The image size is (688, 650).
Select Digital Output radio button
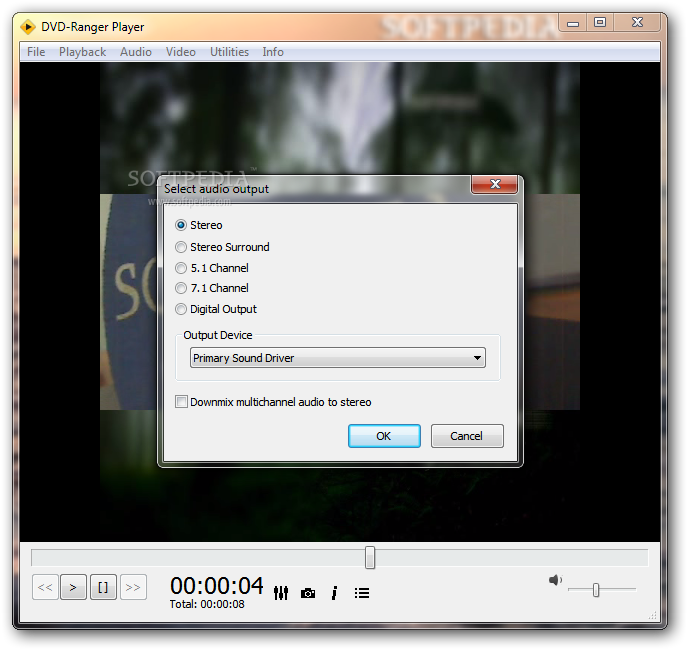(x=181, y=309)
